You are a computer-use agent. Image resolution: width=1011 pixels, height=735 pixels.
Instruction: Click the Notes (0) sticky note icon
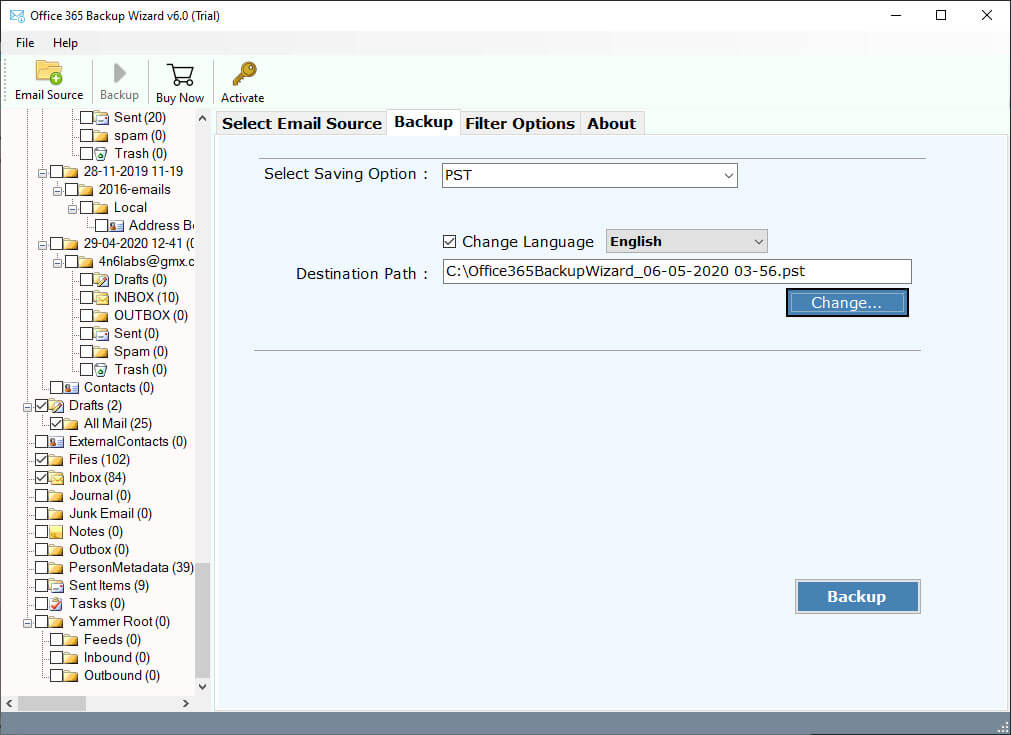tap(57, 532)
